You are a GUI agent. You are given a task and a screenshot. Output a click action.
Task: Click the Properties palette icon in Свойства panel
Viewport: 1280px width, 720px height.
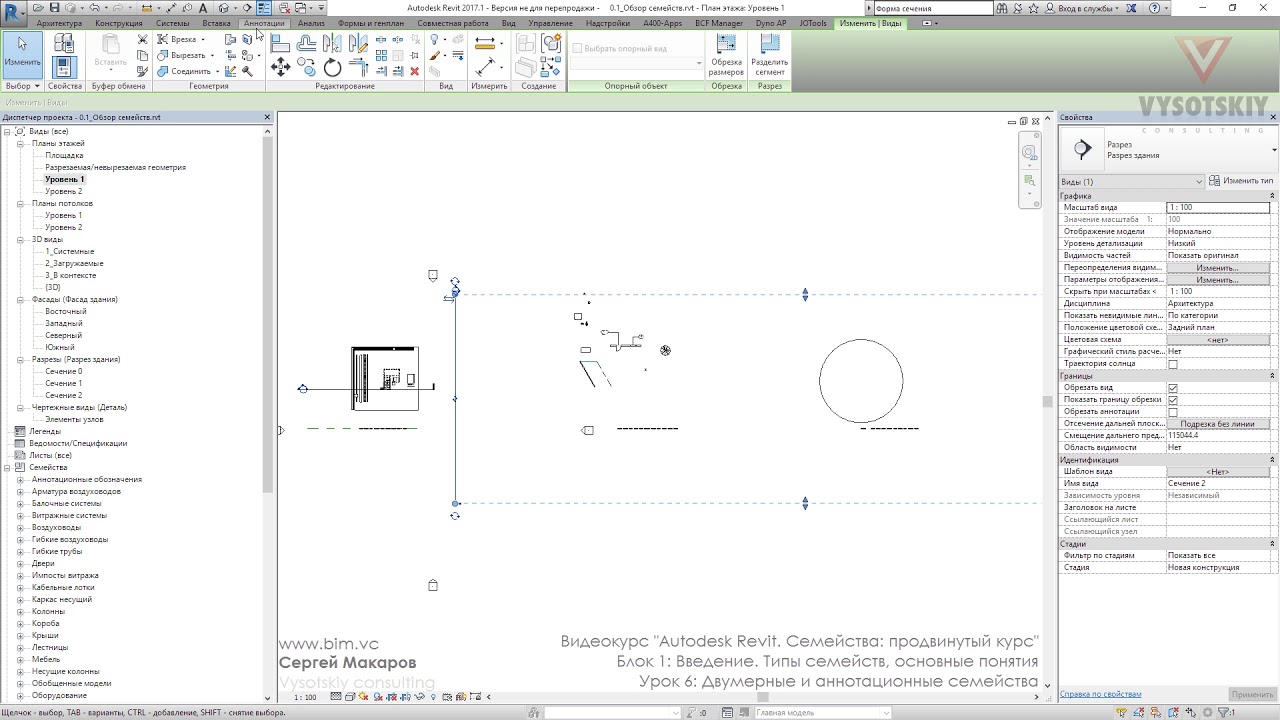tap(64, 67)
